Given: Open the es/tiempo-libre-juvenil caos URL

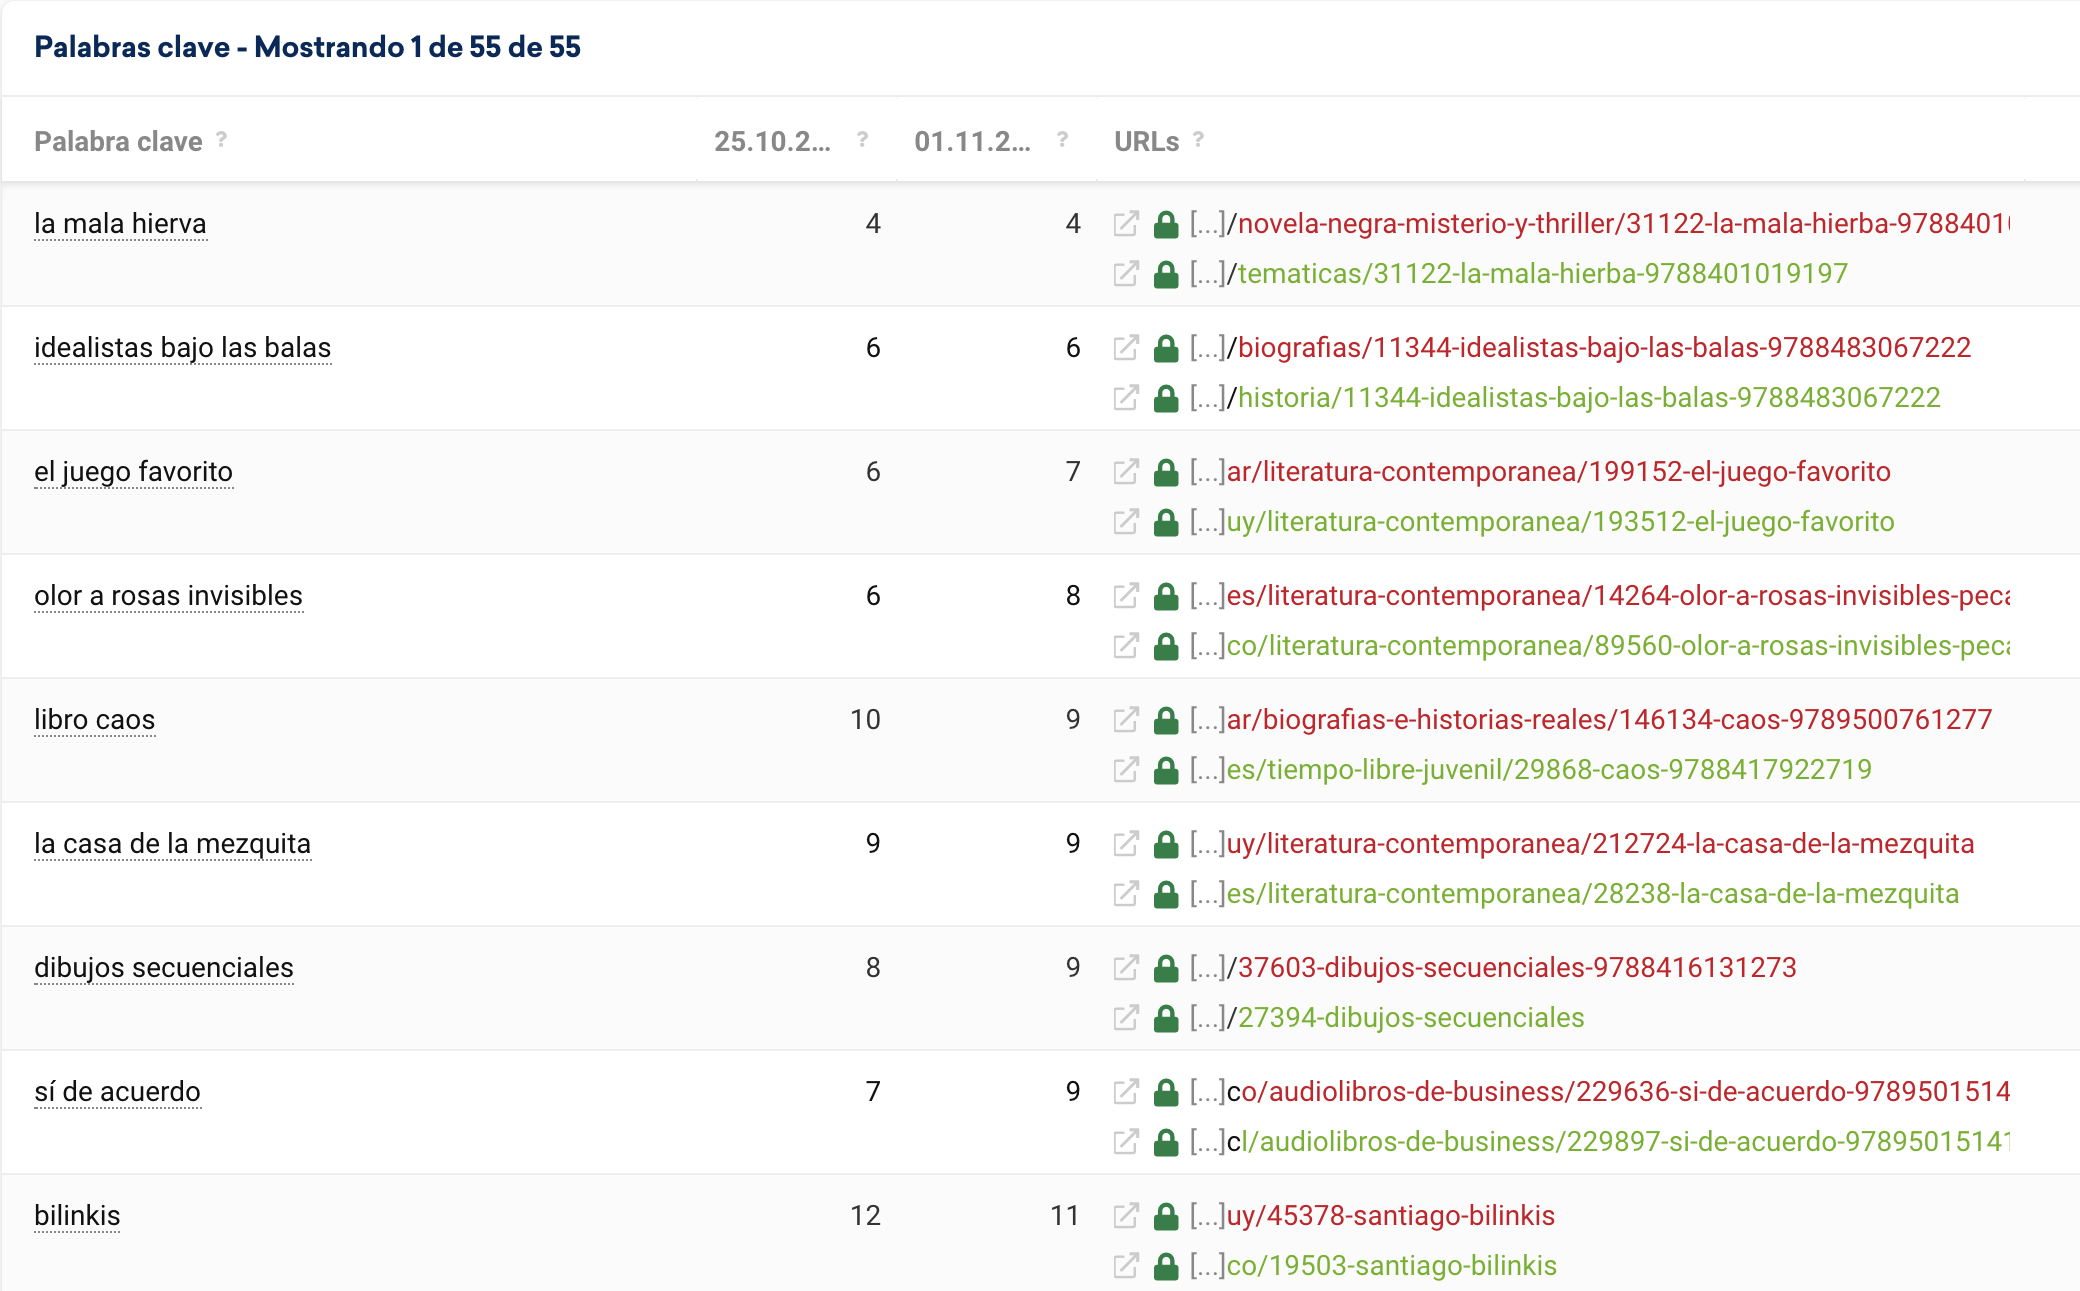Looking at the screenshot, I should 1548,770.
